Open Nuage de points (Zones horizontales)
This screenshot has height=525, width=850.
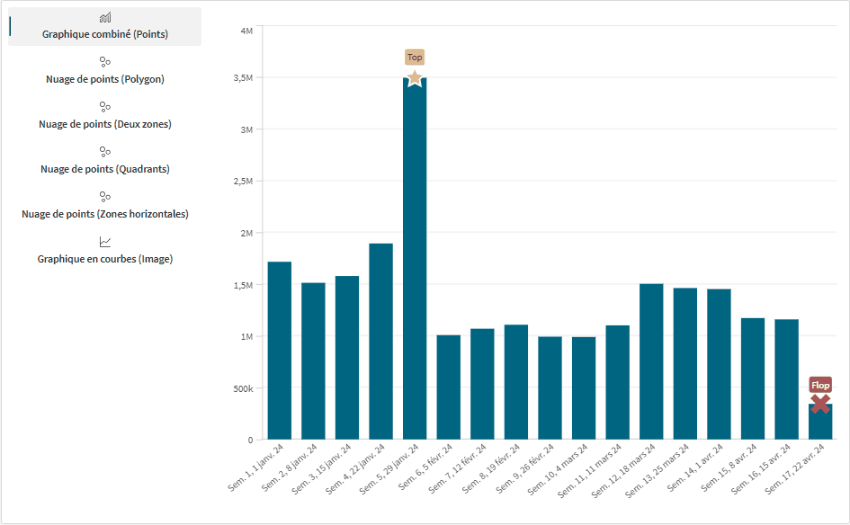point(105,214)
